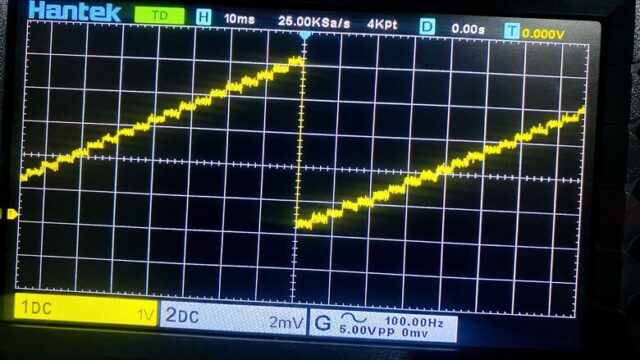This screenshot has height=360, width=640.
Task: Select the 0.00s delay value
Action: pos(468,29)
